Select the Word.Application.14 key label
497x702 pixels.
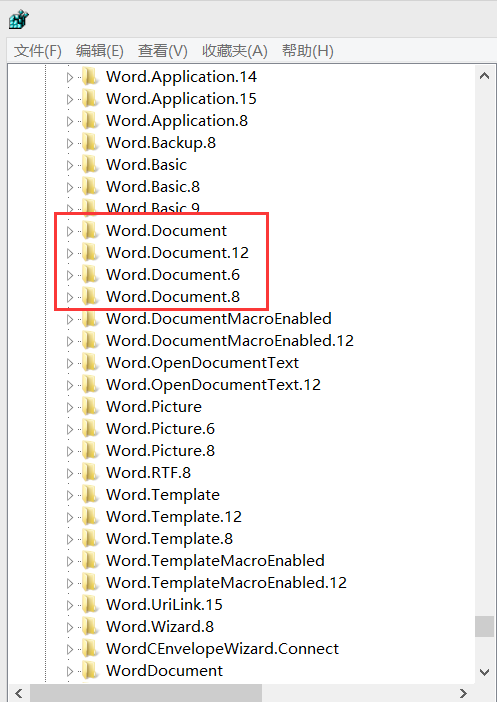[x=181, y=77]
